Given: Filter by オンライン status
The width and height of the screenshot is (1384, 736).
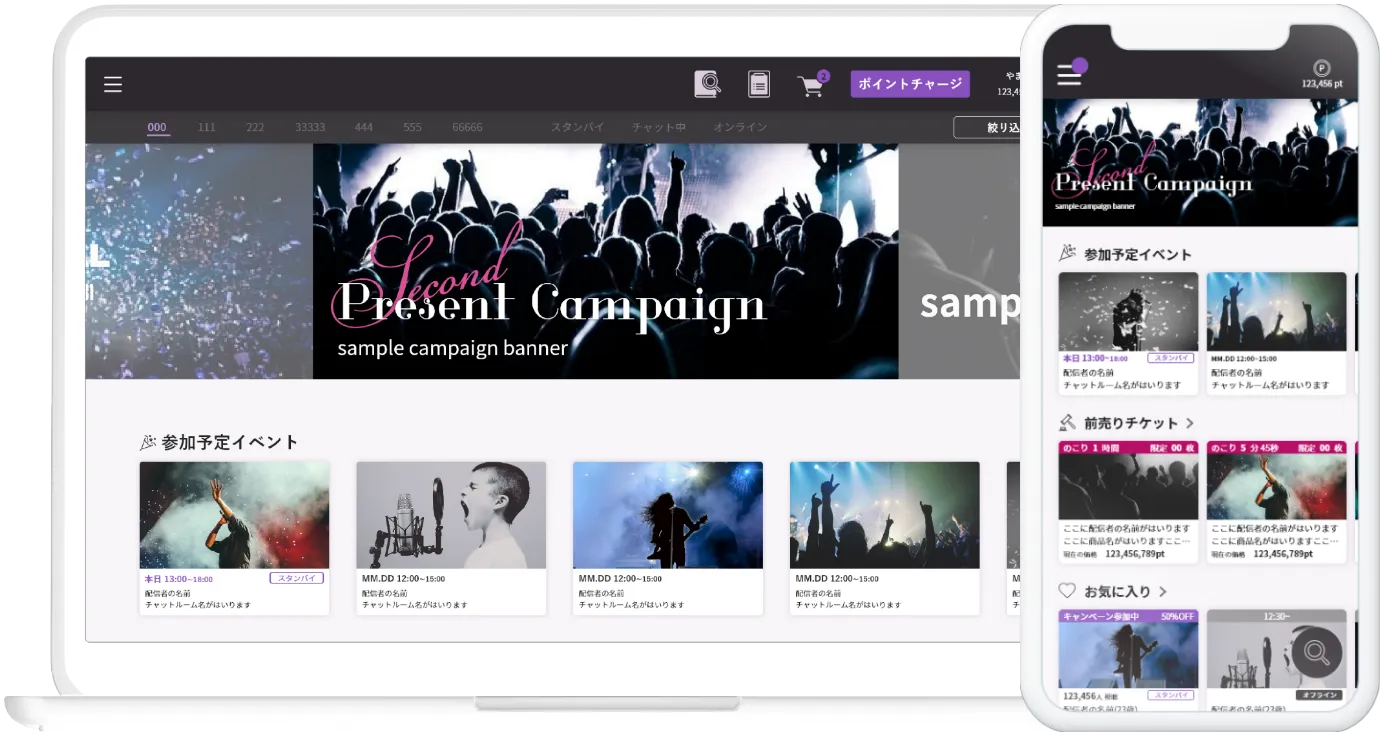Looking at the screenshot, I should pos(740,127).
